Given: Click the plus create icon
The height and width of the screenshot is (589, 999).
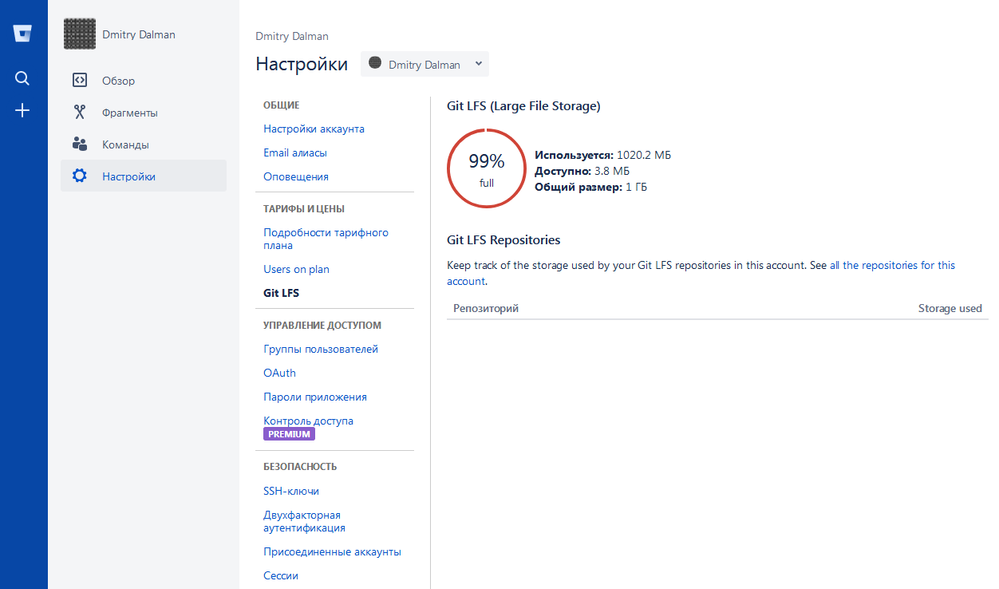Looking at the screenshot, I should point(22,110).
